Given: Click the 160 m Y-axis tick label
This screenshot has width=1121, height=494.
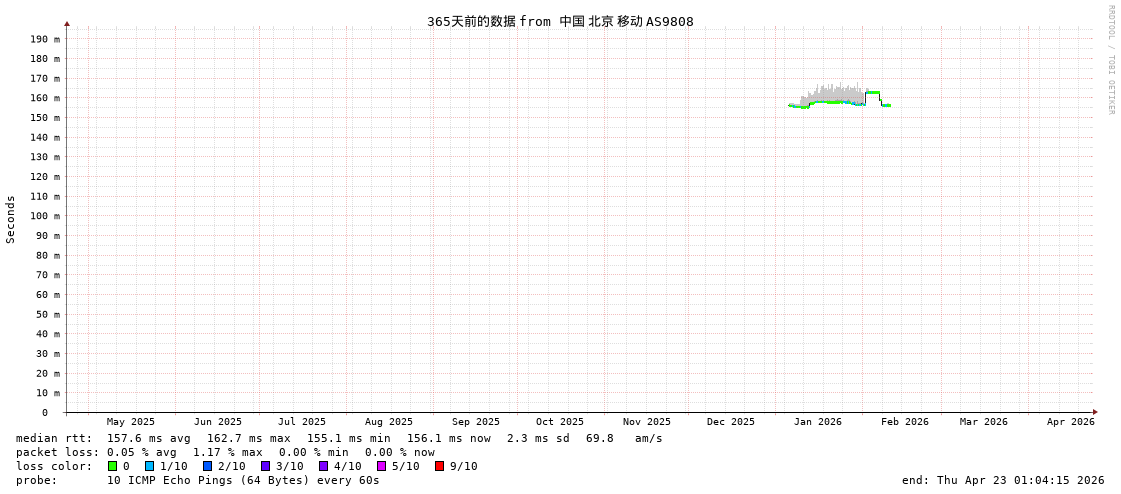Looking at the screenshot, I should 44,98.
